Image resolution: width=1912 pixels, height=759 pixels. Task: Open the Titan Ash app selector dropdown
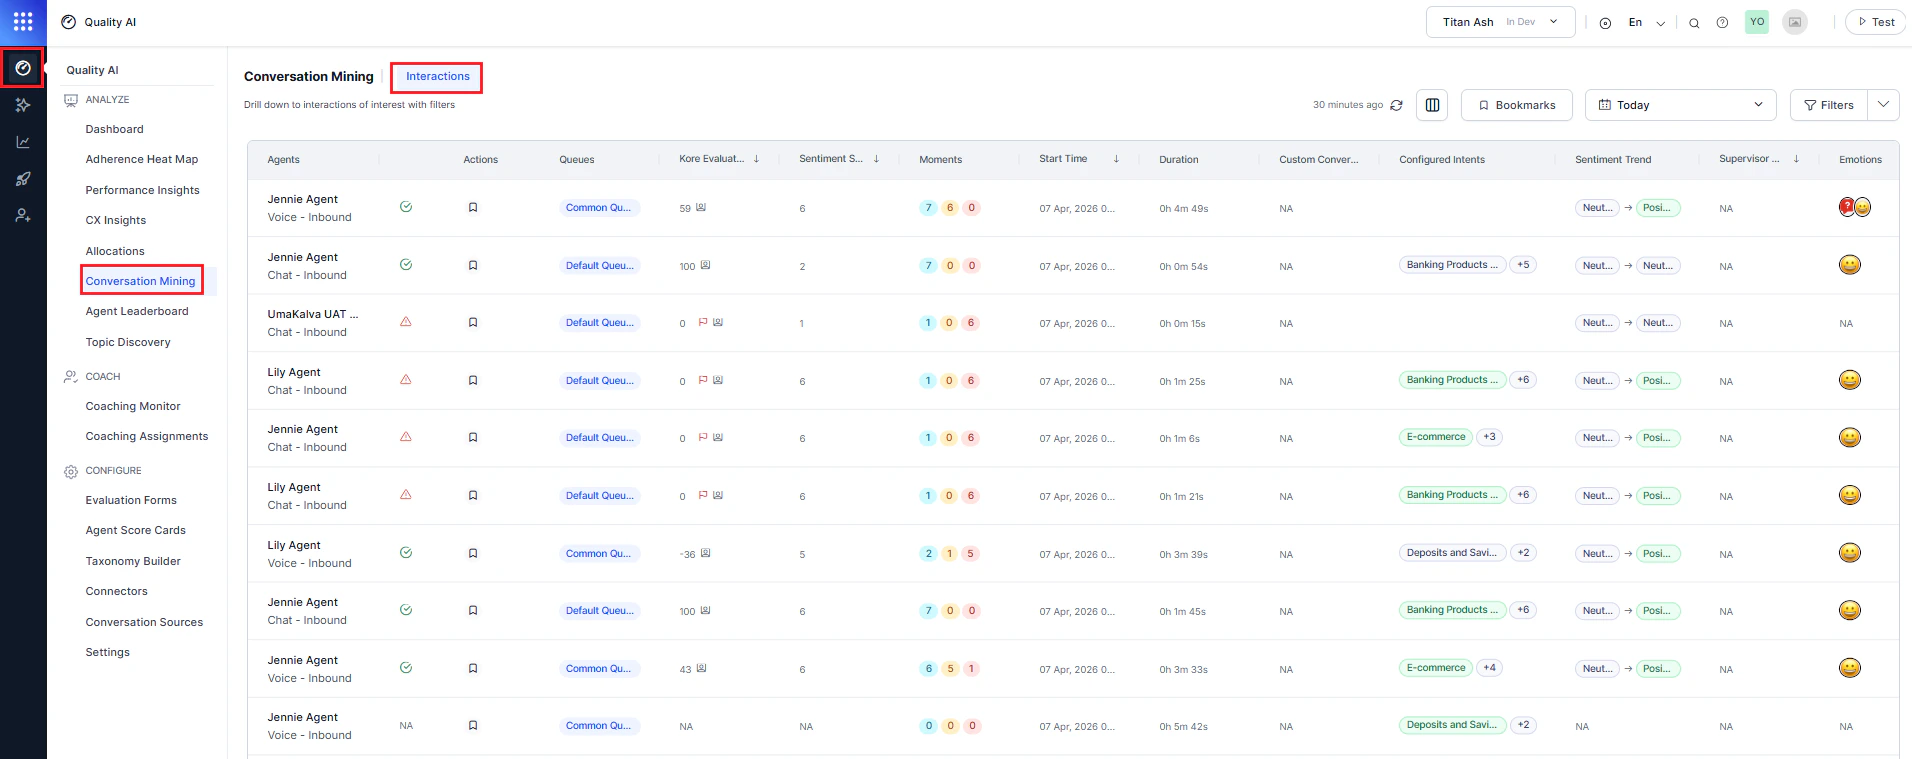[1500, 22]
